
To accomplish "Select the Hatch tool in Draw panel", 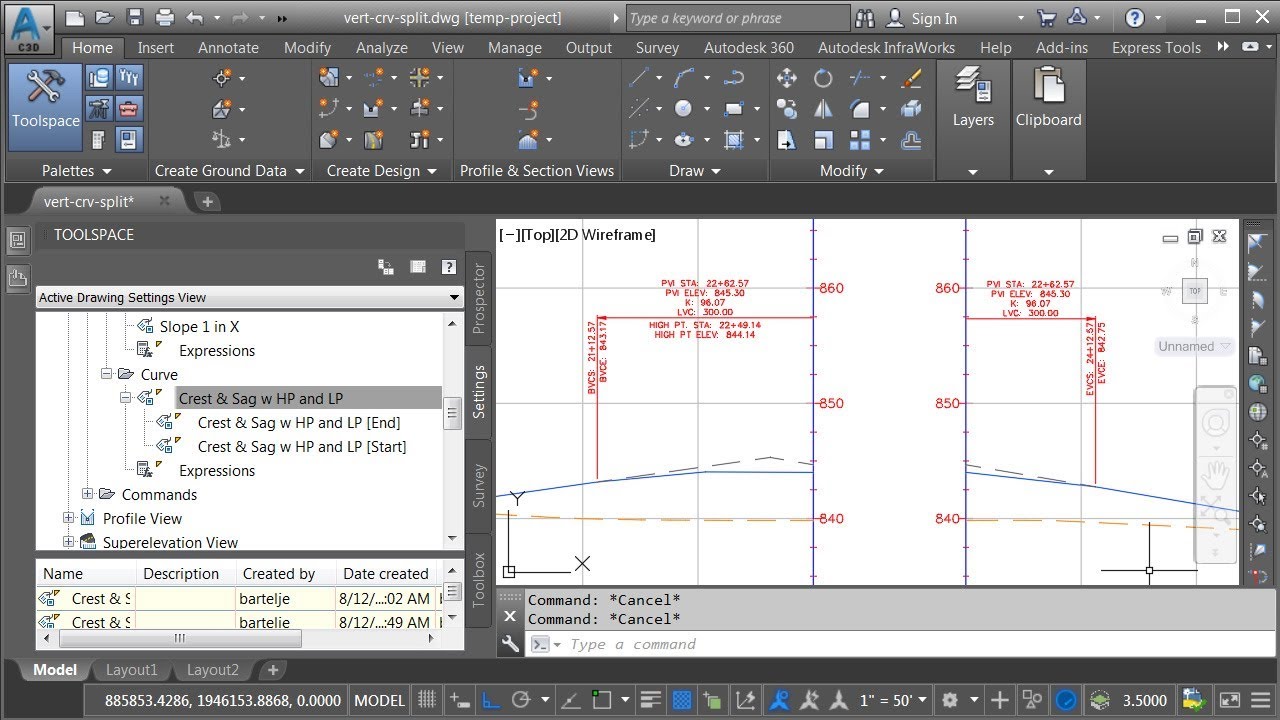I will [733, 140].
